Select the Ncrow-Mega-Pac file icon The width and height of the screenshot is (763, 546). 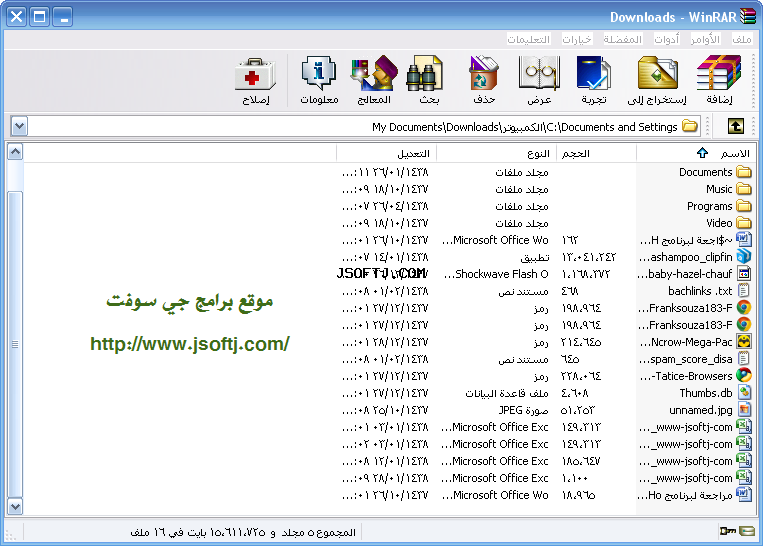[744, 342]
